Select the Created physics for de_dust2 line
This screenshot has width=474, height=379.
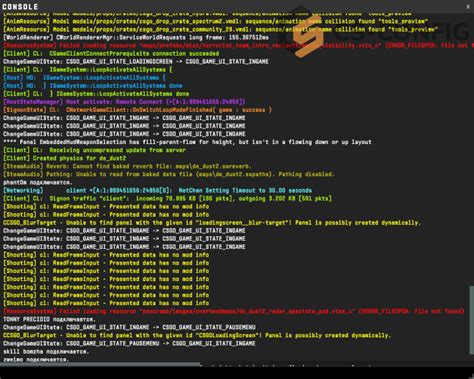click(x=65, y=158)
